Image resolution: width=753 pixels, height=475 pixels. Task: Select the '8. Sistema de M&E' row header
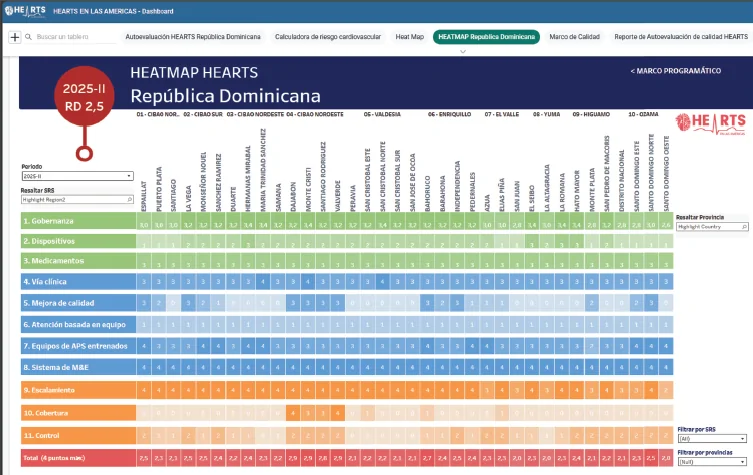[79, 367]
